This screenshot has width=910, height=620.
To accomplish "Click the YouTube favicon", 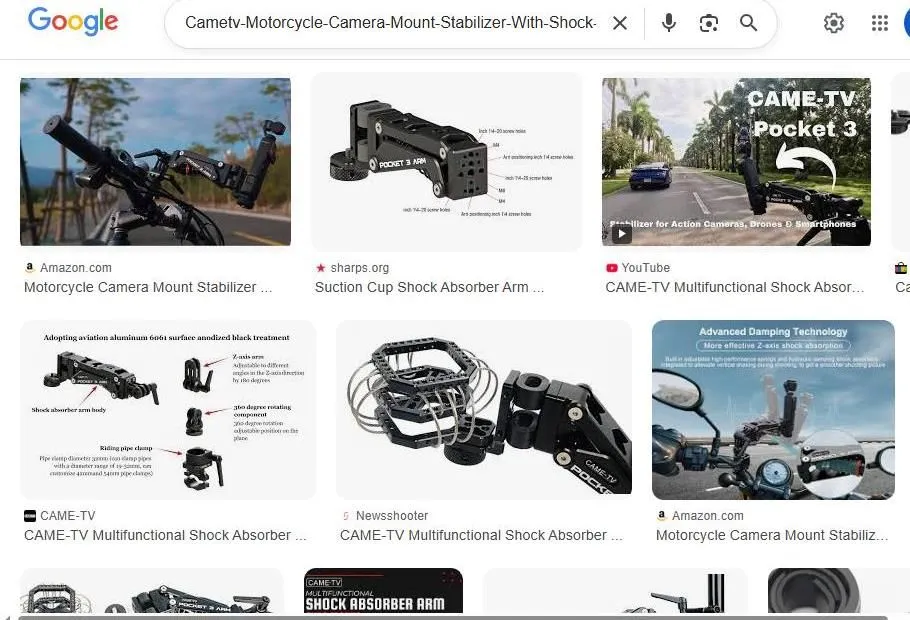I will tap(611, 268).
